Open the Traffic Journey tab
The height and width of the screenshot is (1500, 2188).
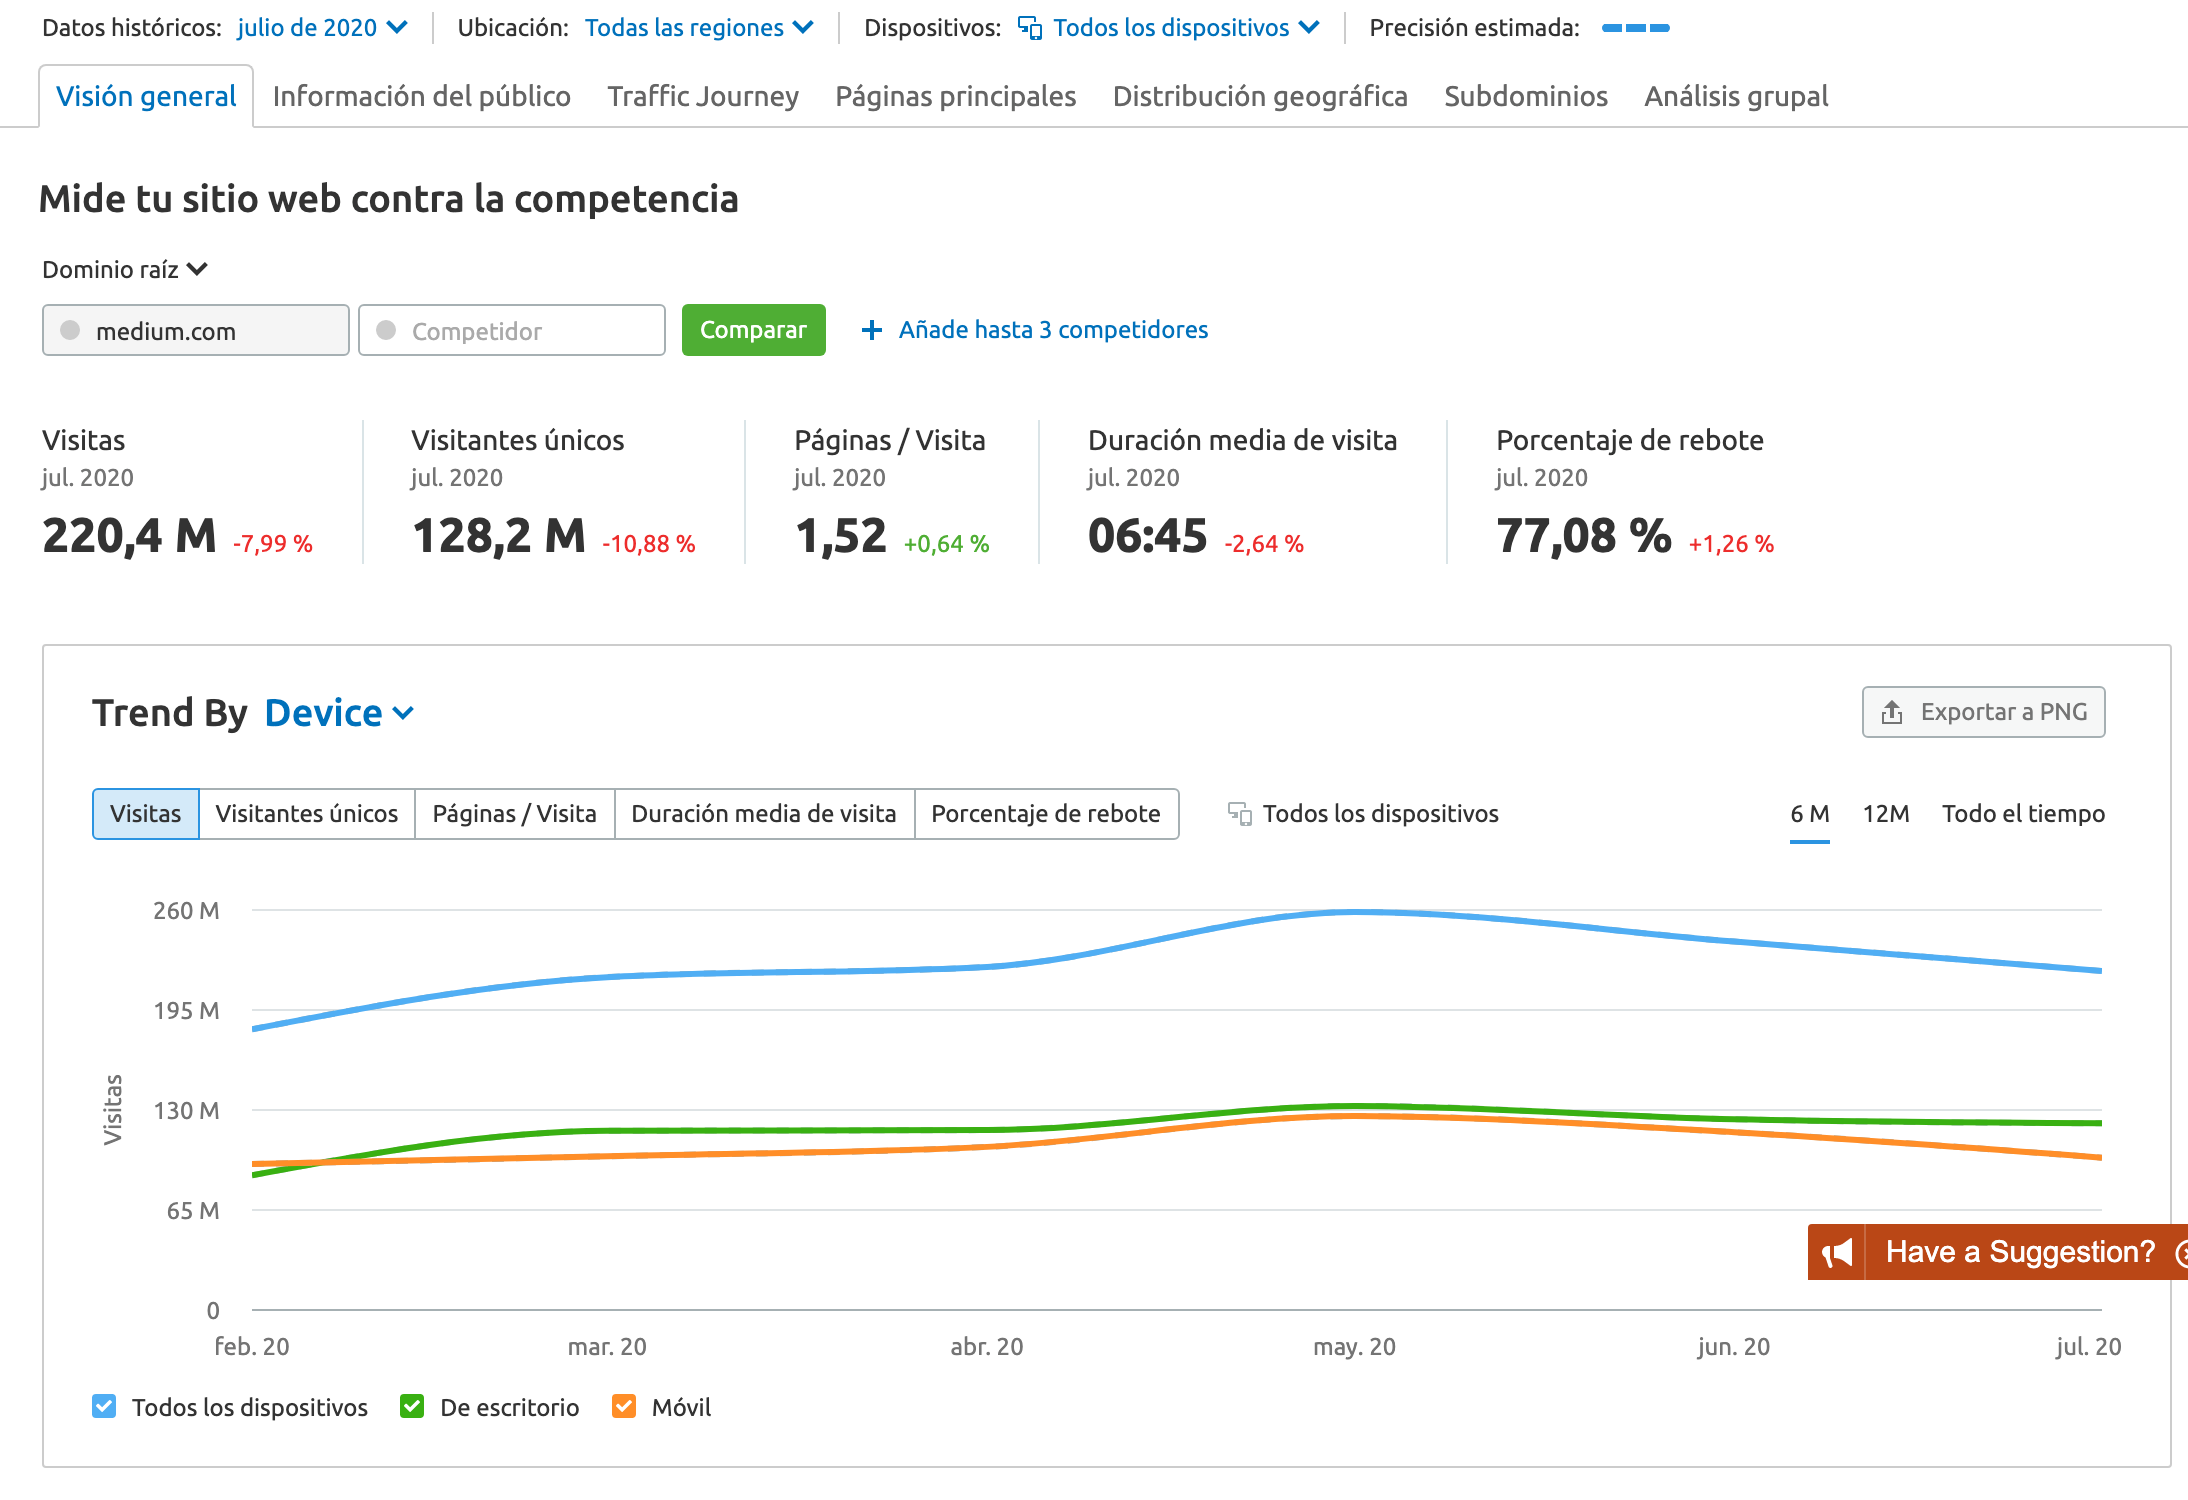[703, 96]
